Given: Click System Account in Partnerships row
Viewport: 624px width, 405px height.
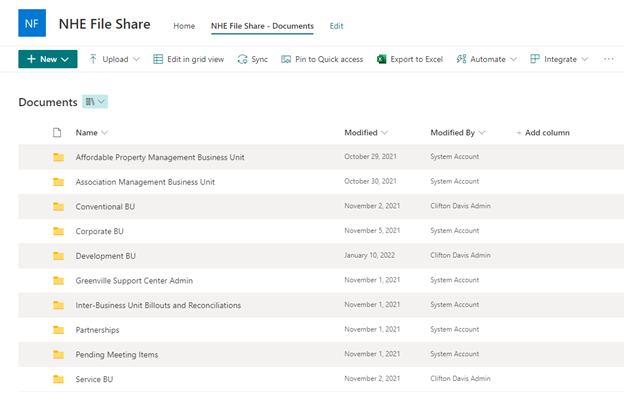Looking at the screenshot, I should point(454,329).
